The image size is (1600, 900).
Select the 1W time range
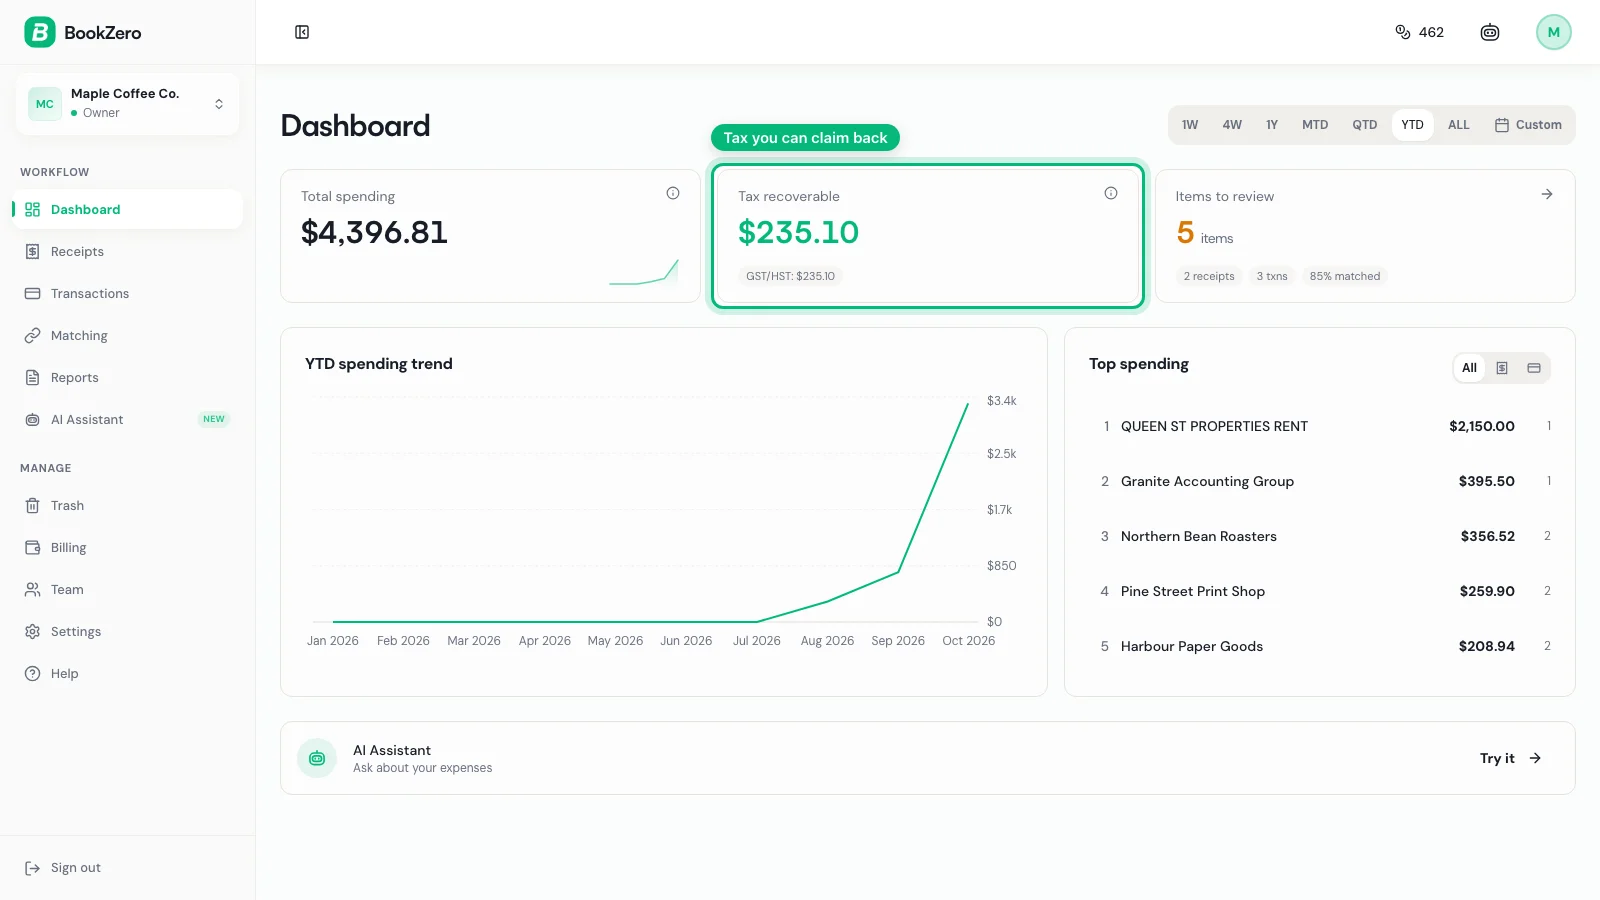click(x=1190, y=125)
